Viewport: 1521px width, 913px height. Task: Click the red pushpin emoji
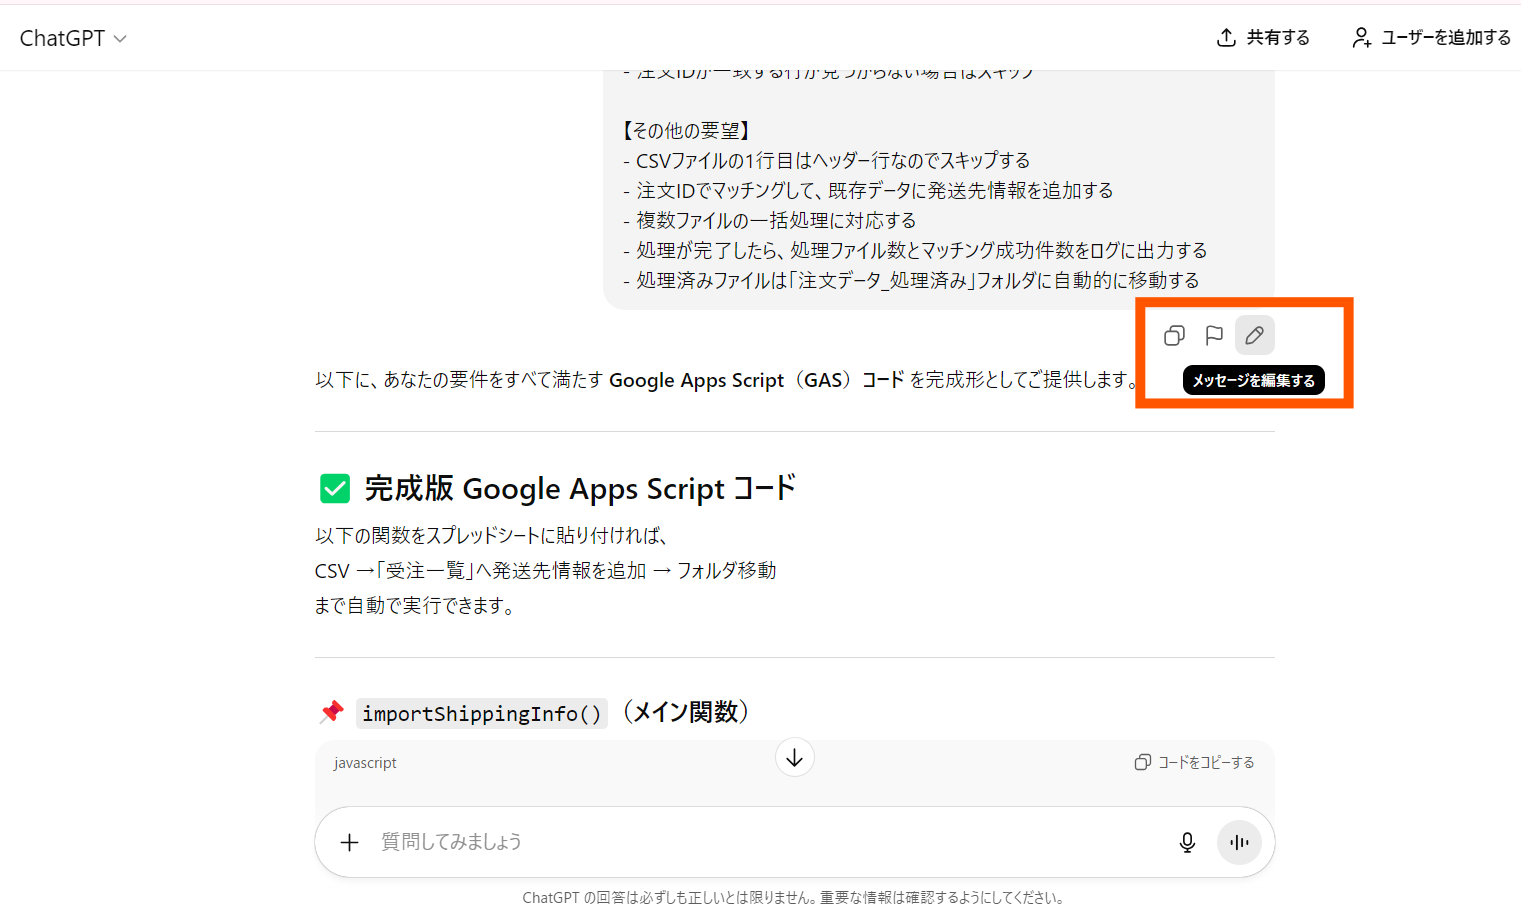click(x=331, y=712)
